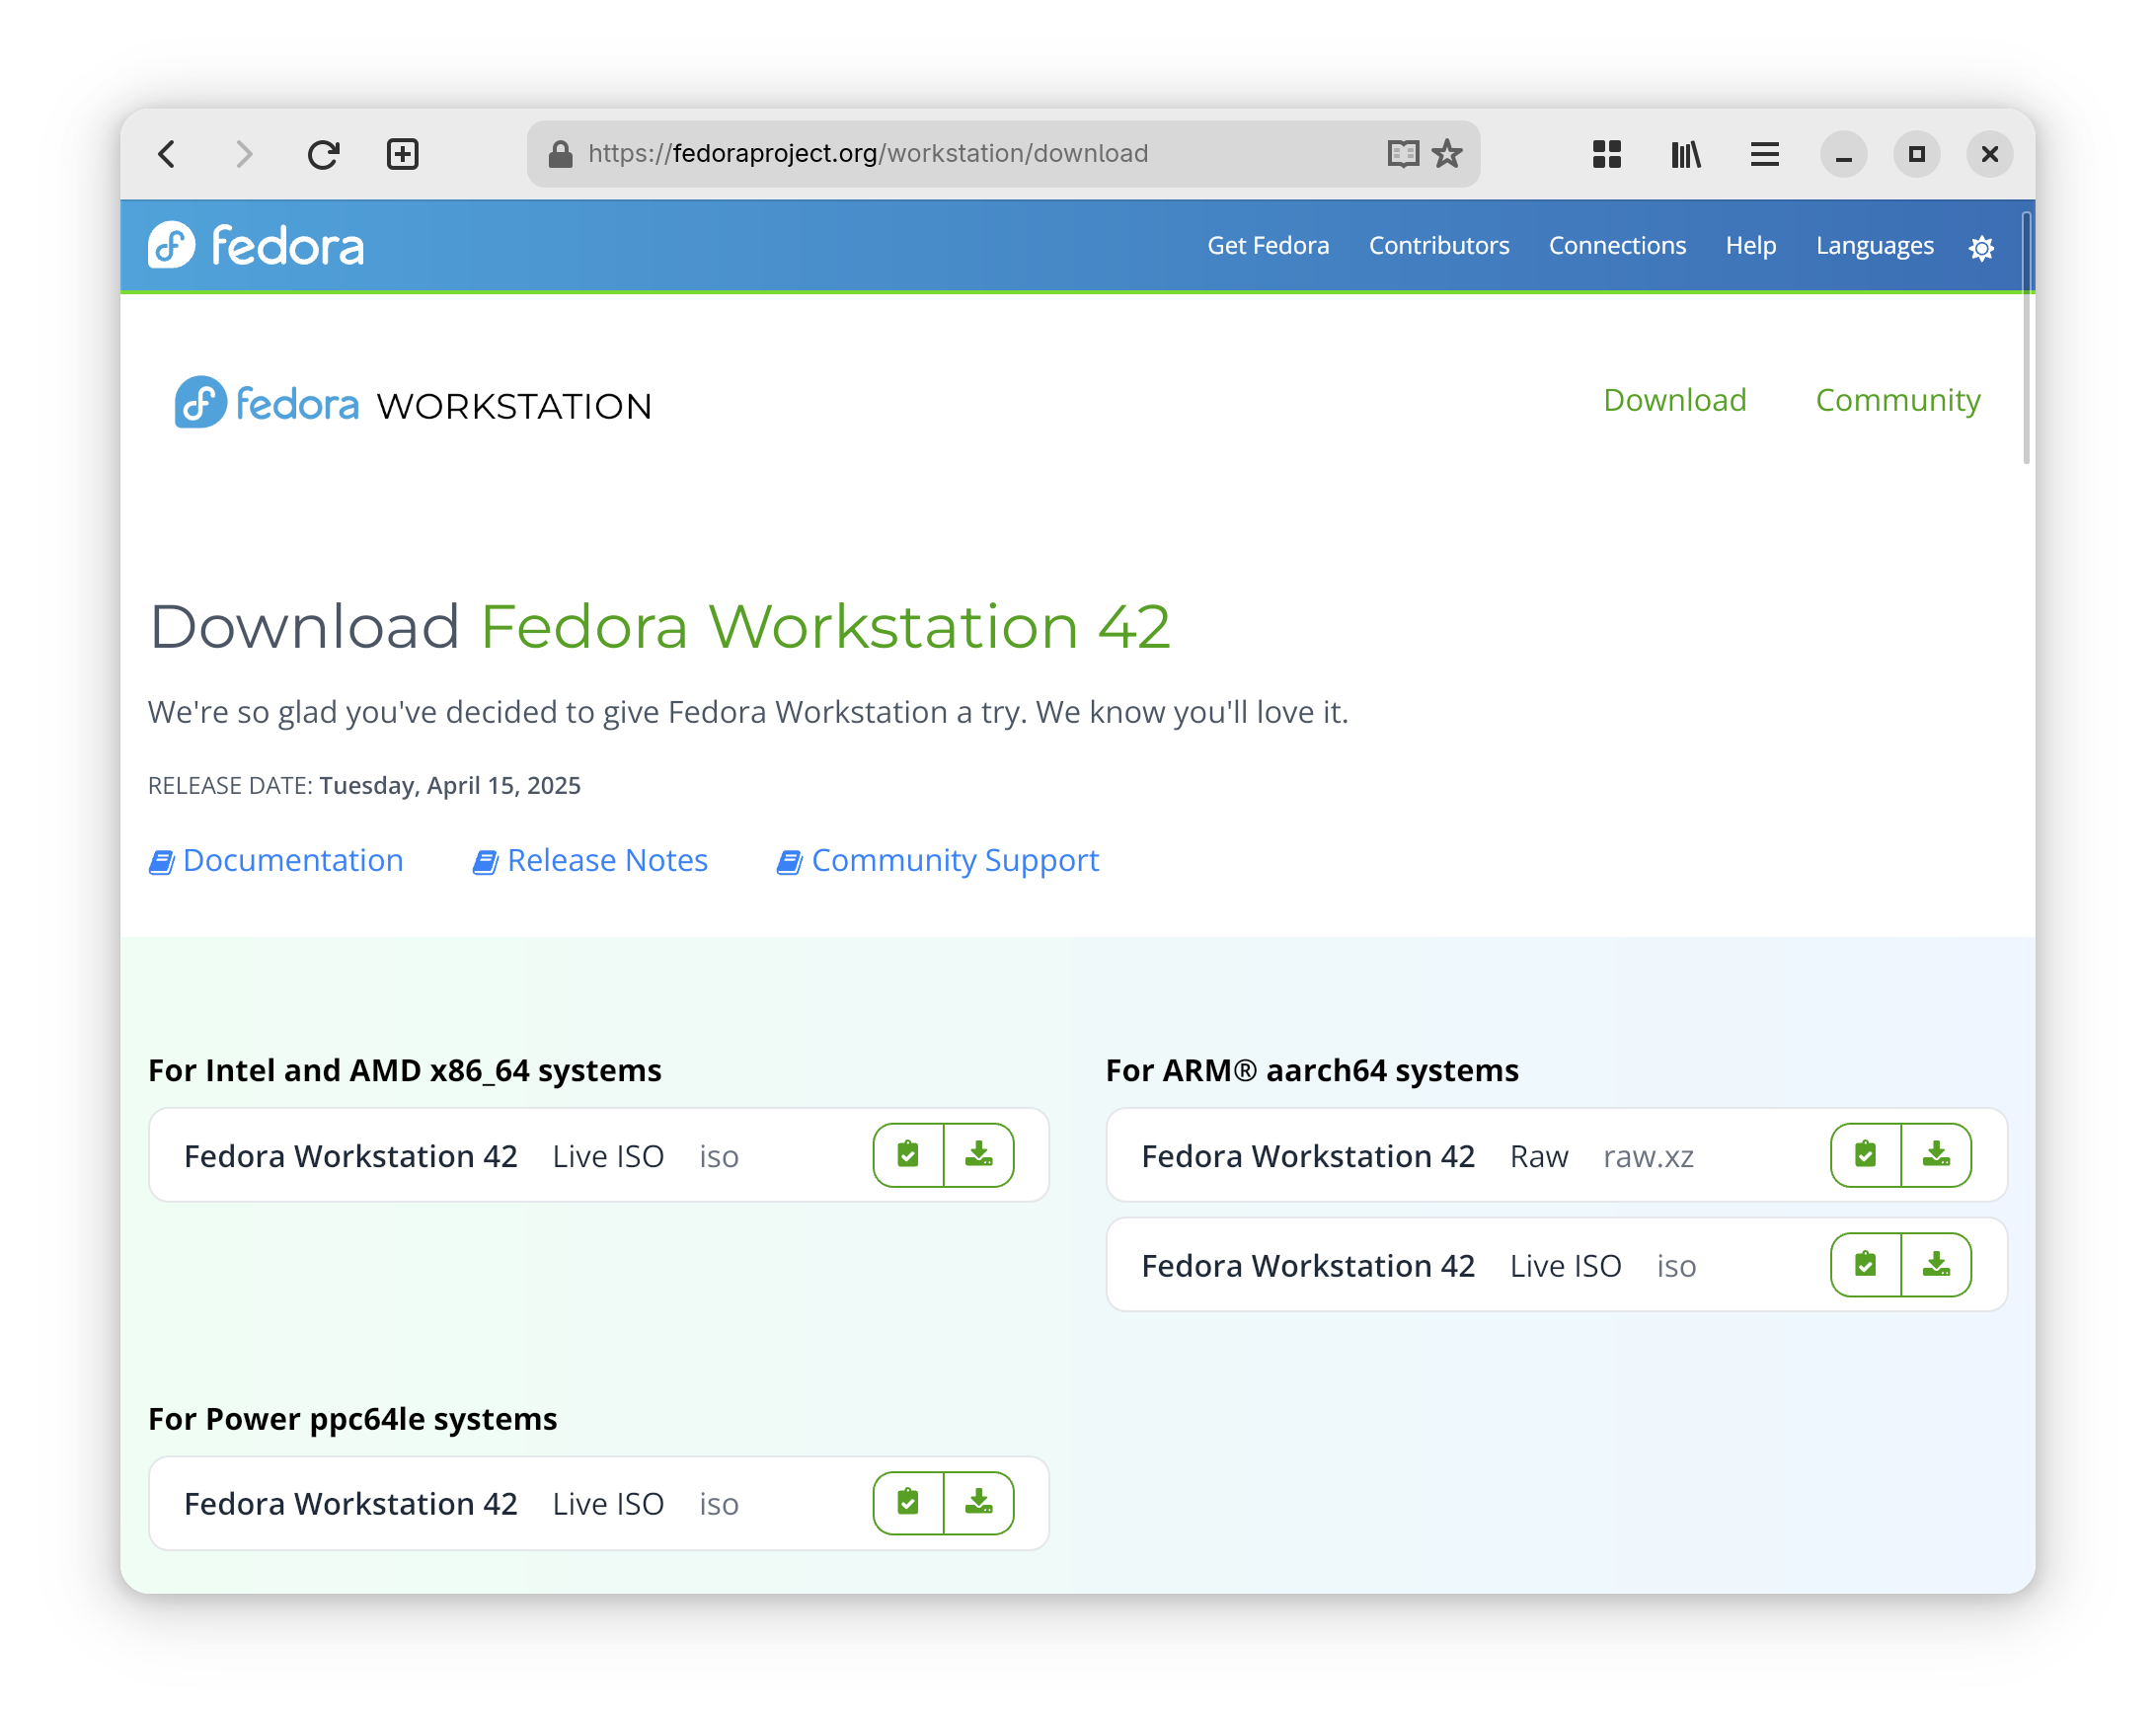Verify checksum for aarch64 Raw raw.xz
Screen dimensions: 2156x1726
tap(1865, 1155)
